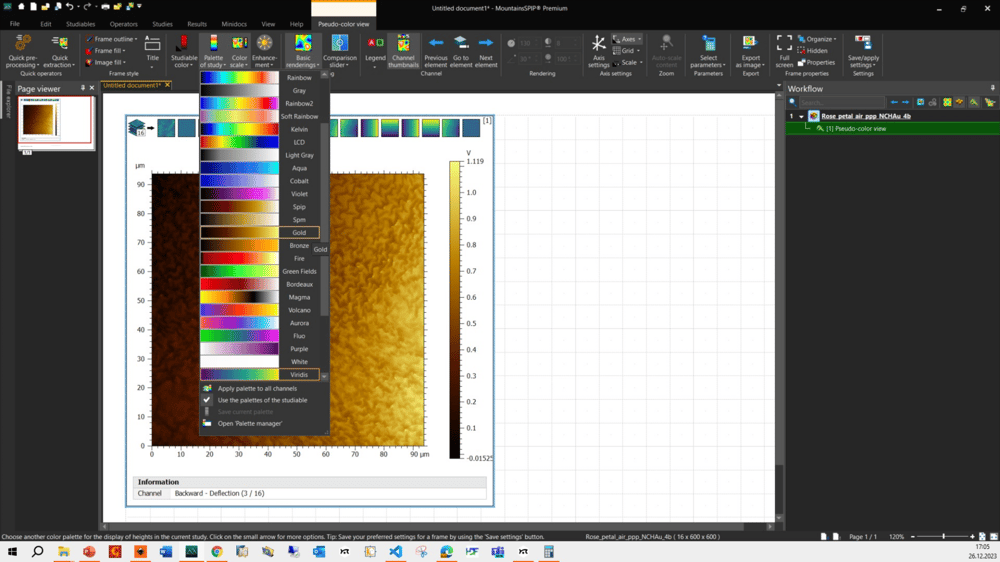Toggle the Hidden frame property
This screenshot has width=1000, height=562.
coord(812,50)
